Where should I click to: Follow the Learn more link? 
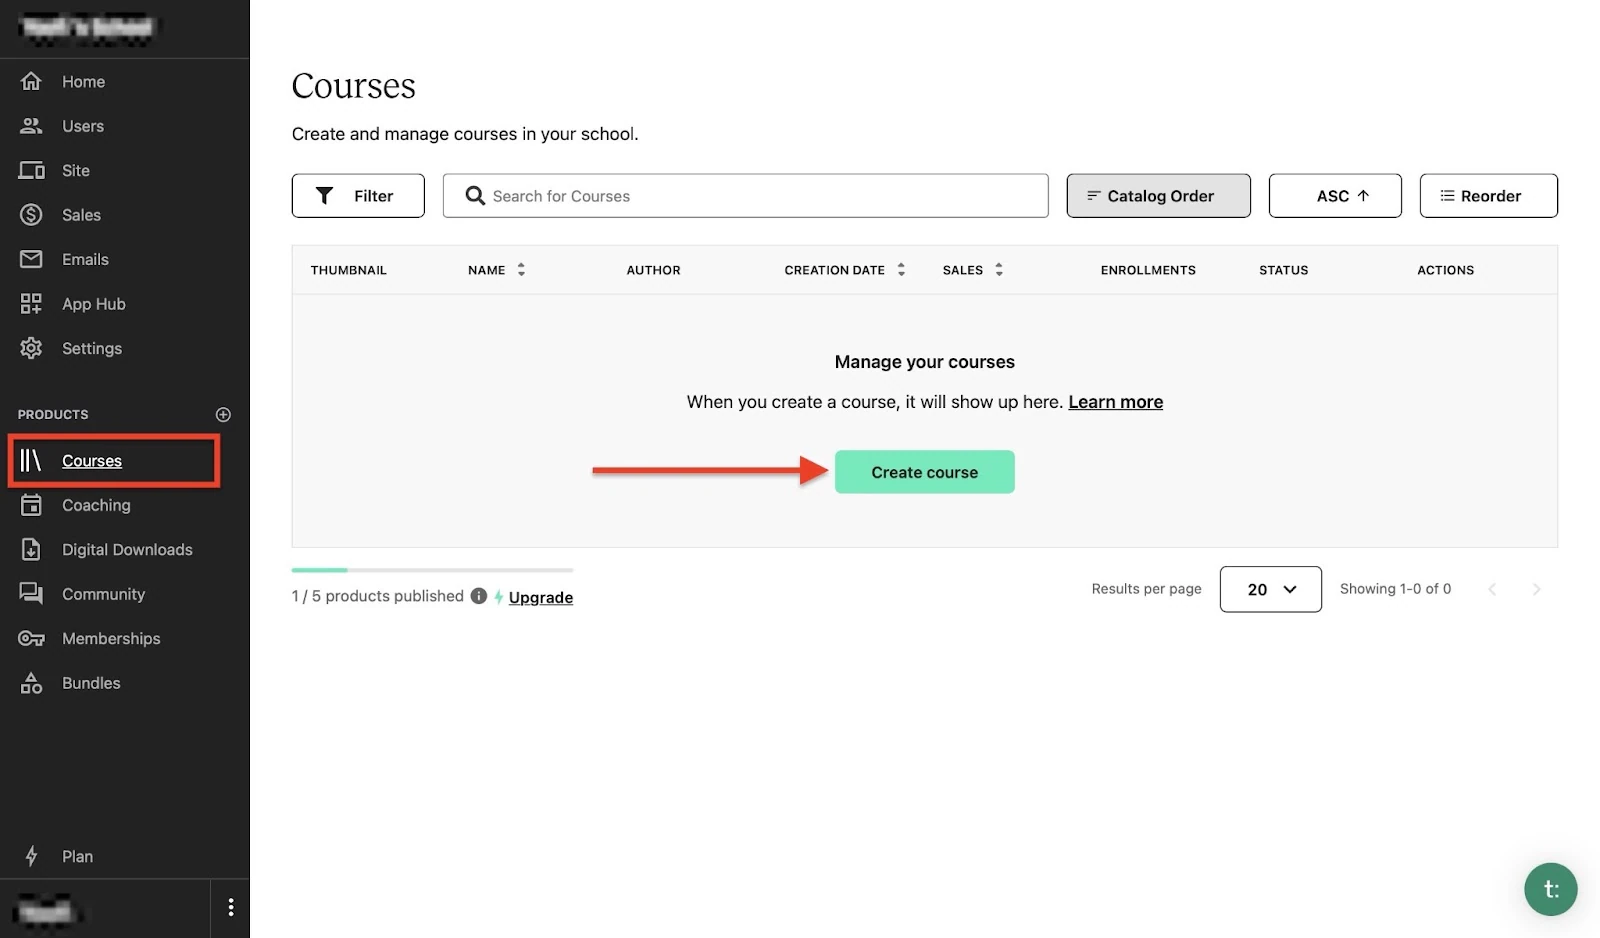pyautogui.click(x=1115, y=402)
